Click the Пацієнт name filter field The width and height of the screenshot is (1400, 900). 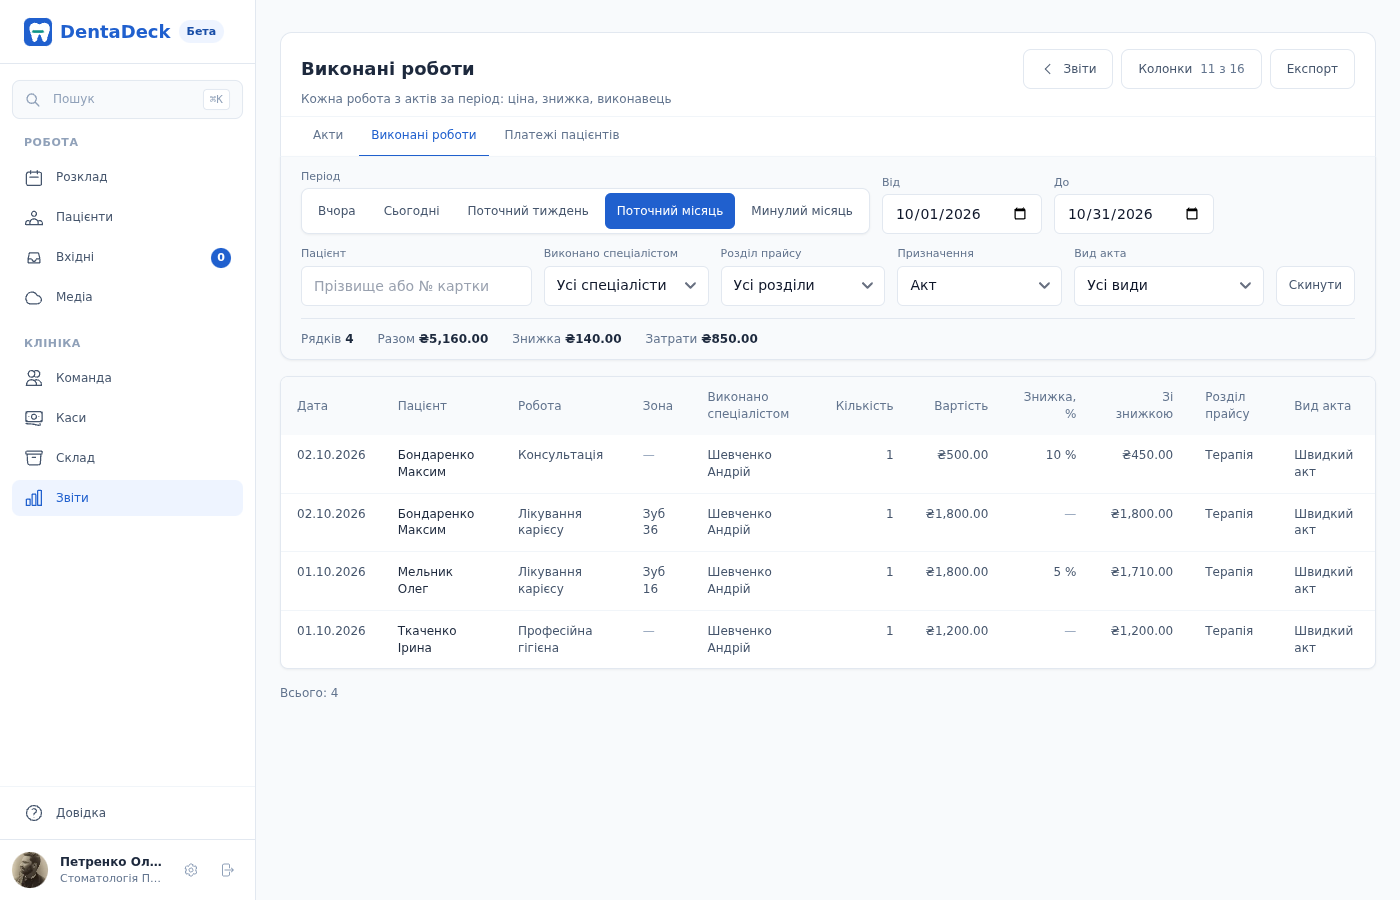(416, 286)
